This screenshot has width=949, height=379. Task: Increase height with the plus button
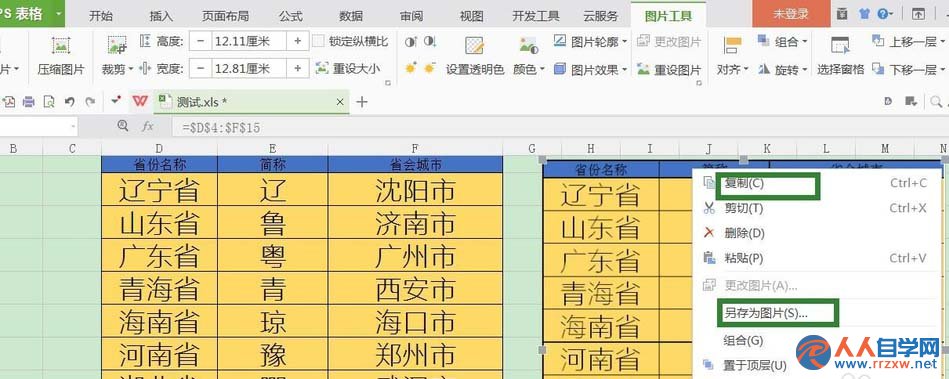(298, 41)
